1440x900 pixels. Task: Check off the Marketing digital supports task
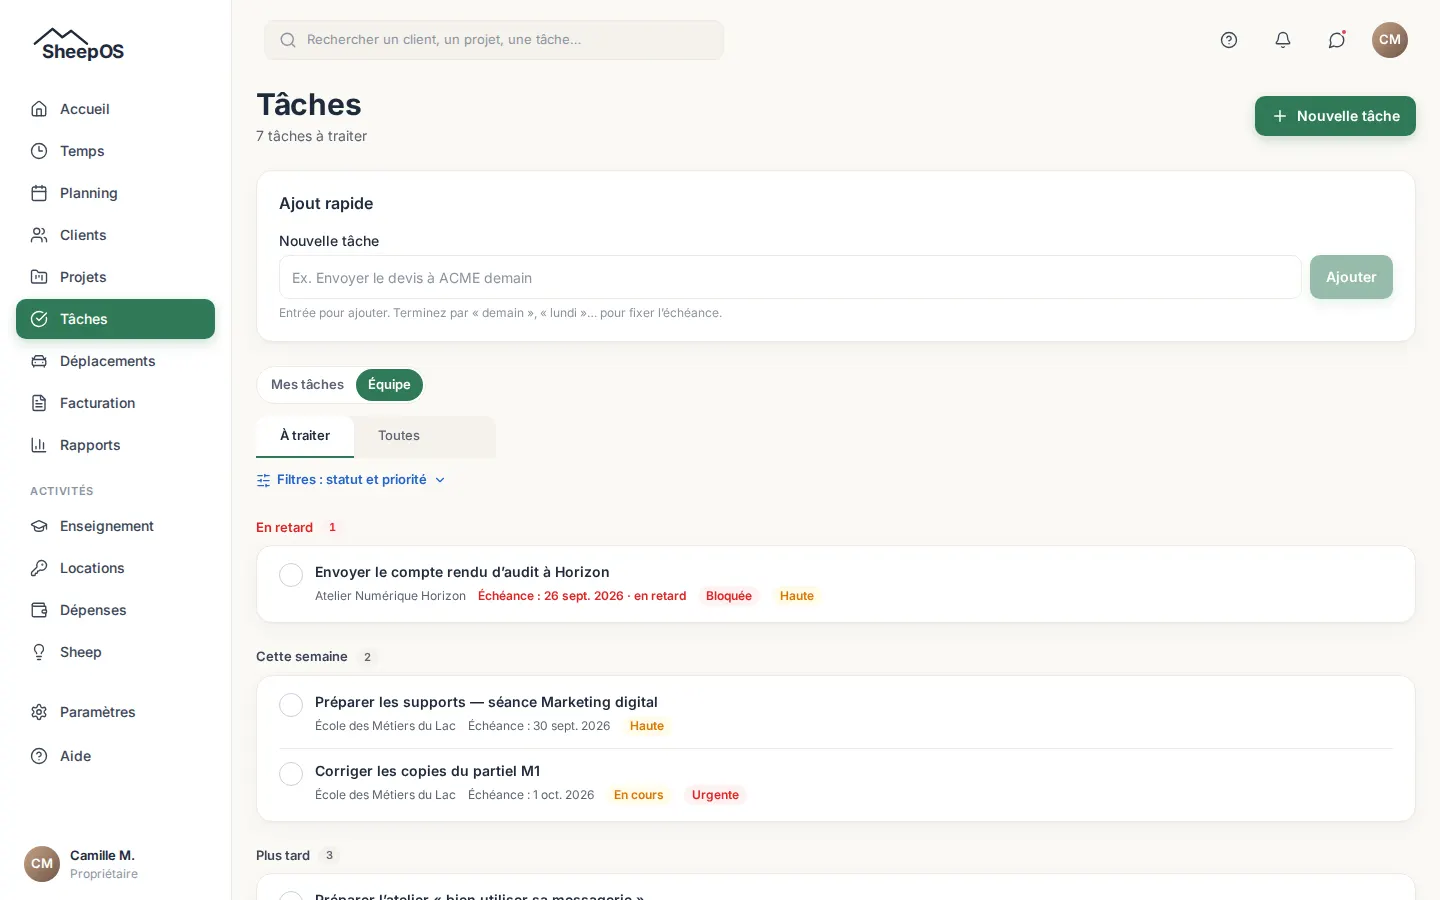point(291,705)
